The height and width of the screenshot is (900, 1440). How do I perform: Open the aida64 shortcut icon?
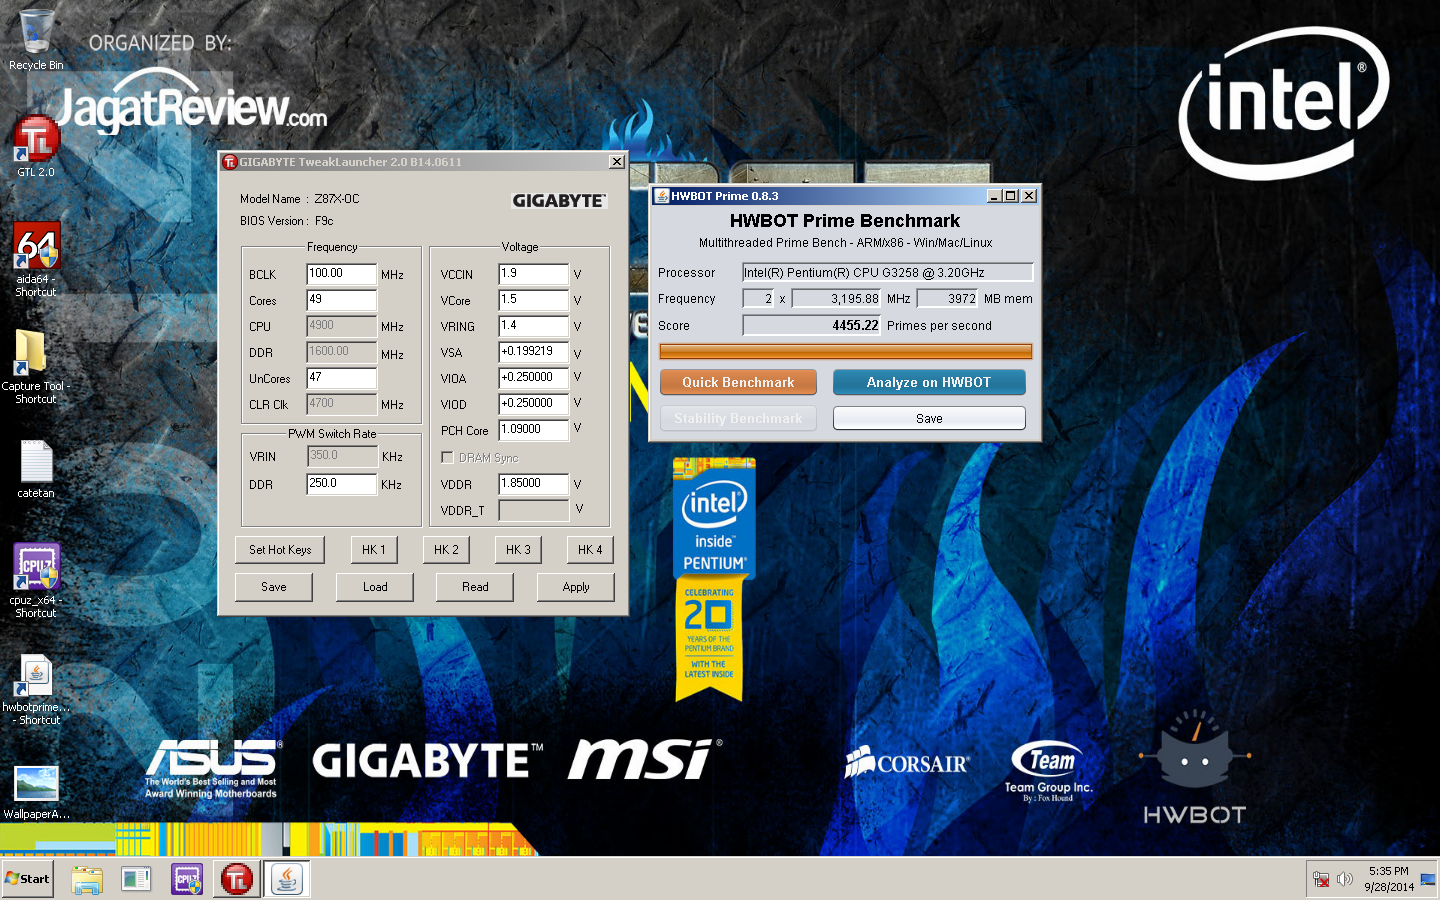pos(36,258)
